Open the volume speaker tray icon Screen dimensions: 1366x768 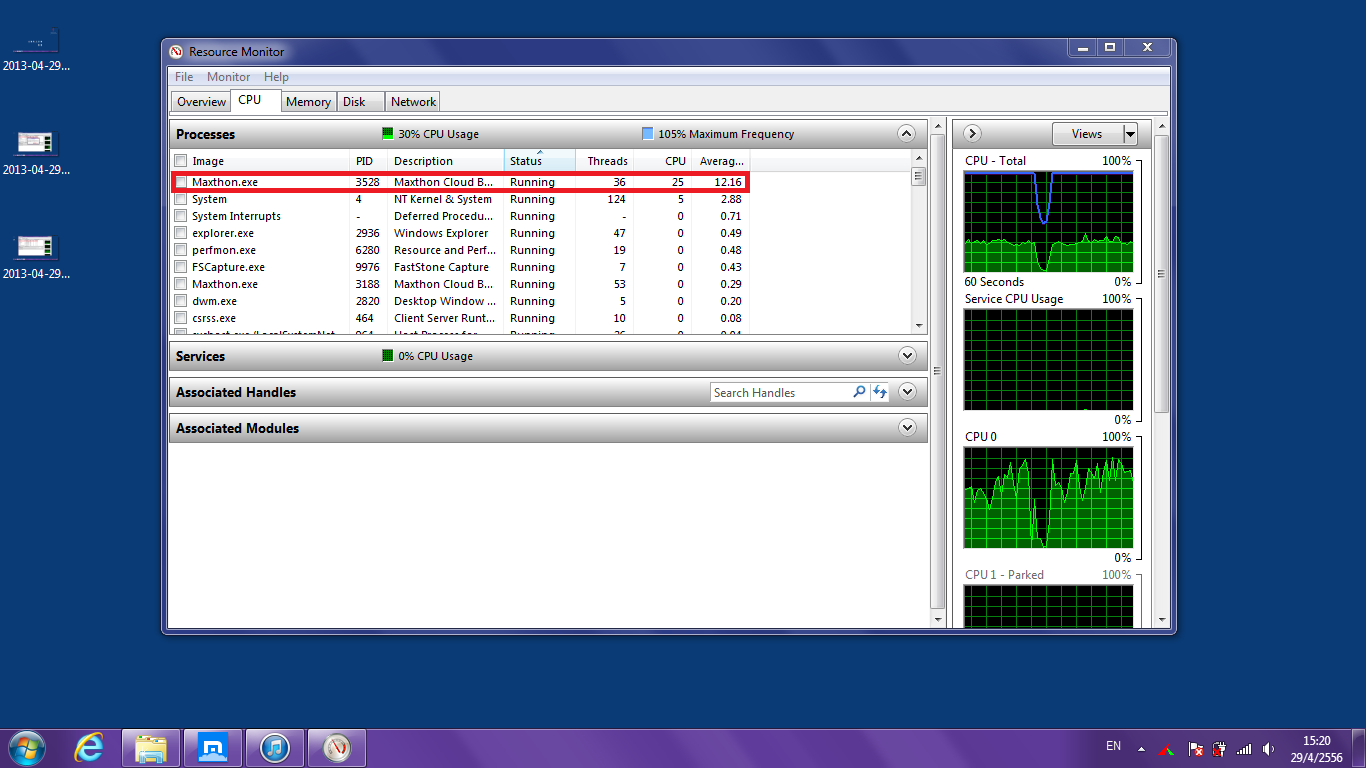pyautogui.click(x=1269, y=748)
